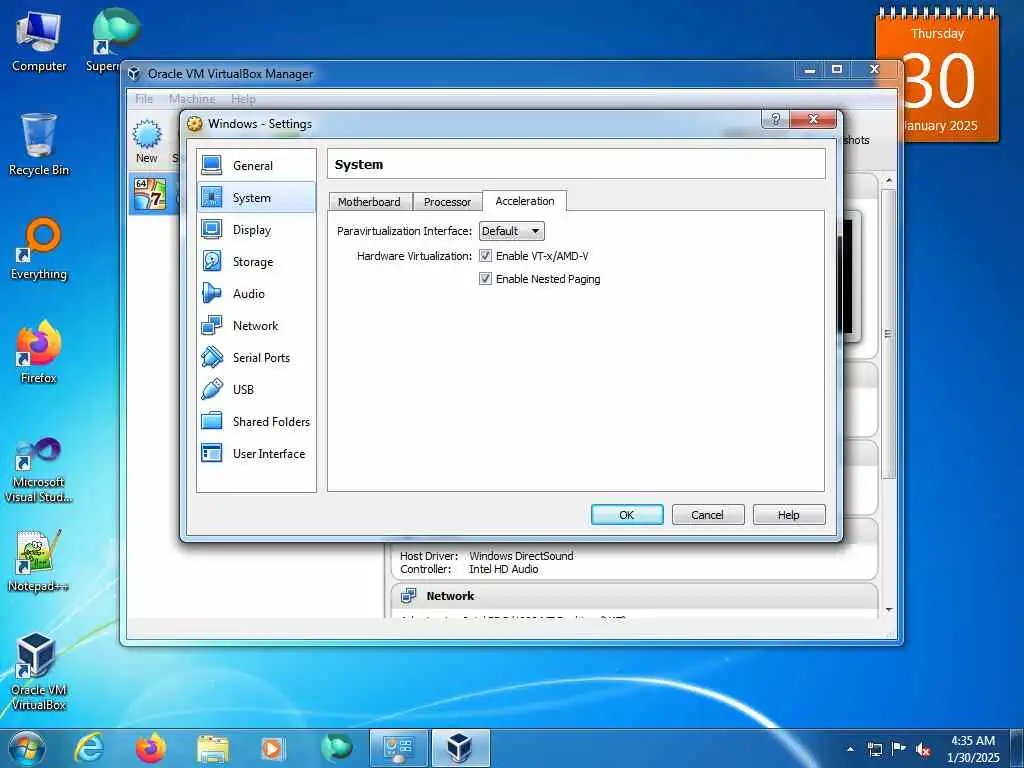
Task: Switch to the Motherboard tab
Action: (x=369, y=202)
